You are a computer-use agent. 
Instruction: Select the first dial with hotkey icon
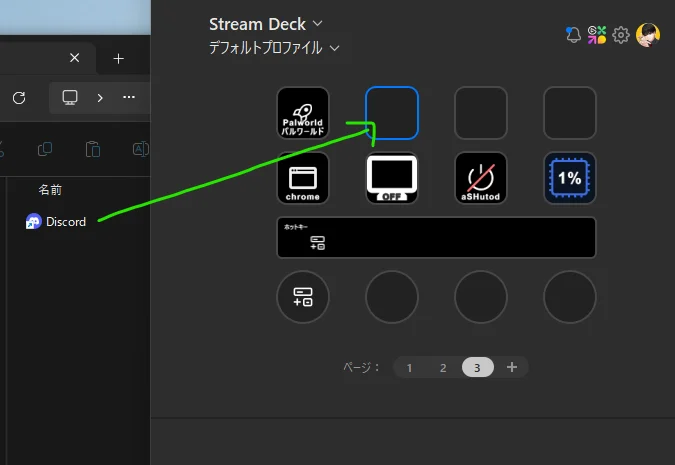(x=303, y=297)
